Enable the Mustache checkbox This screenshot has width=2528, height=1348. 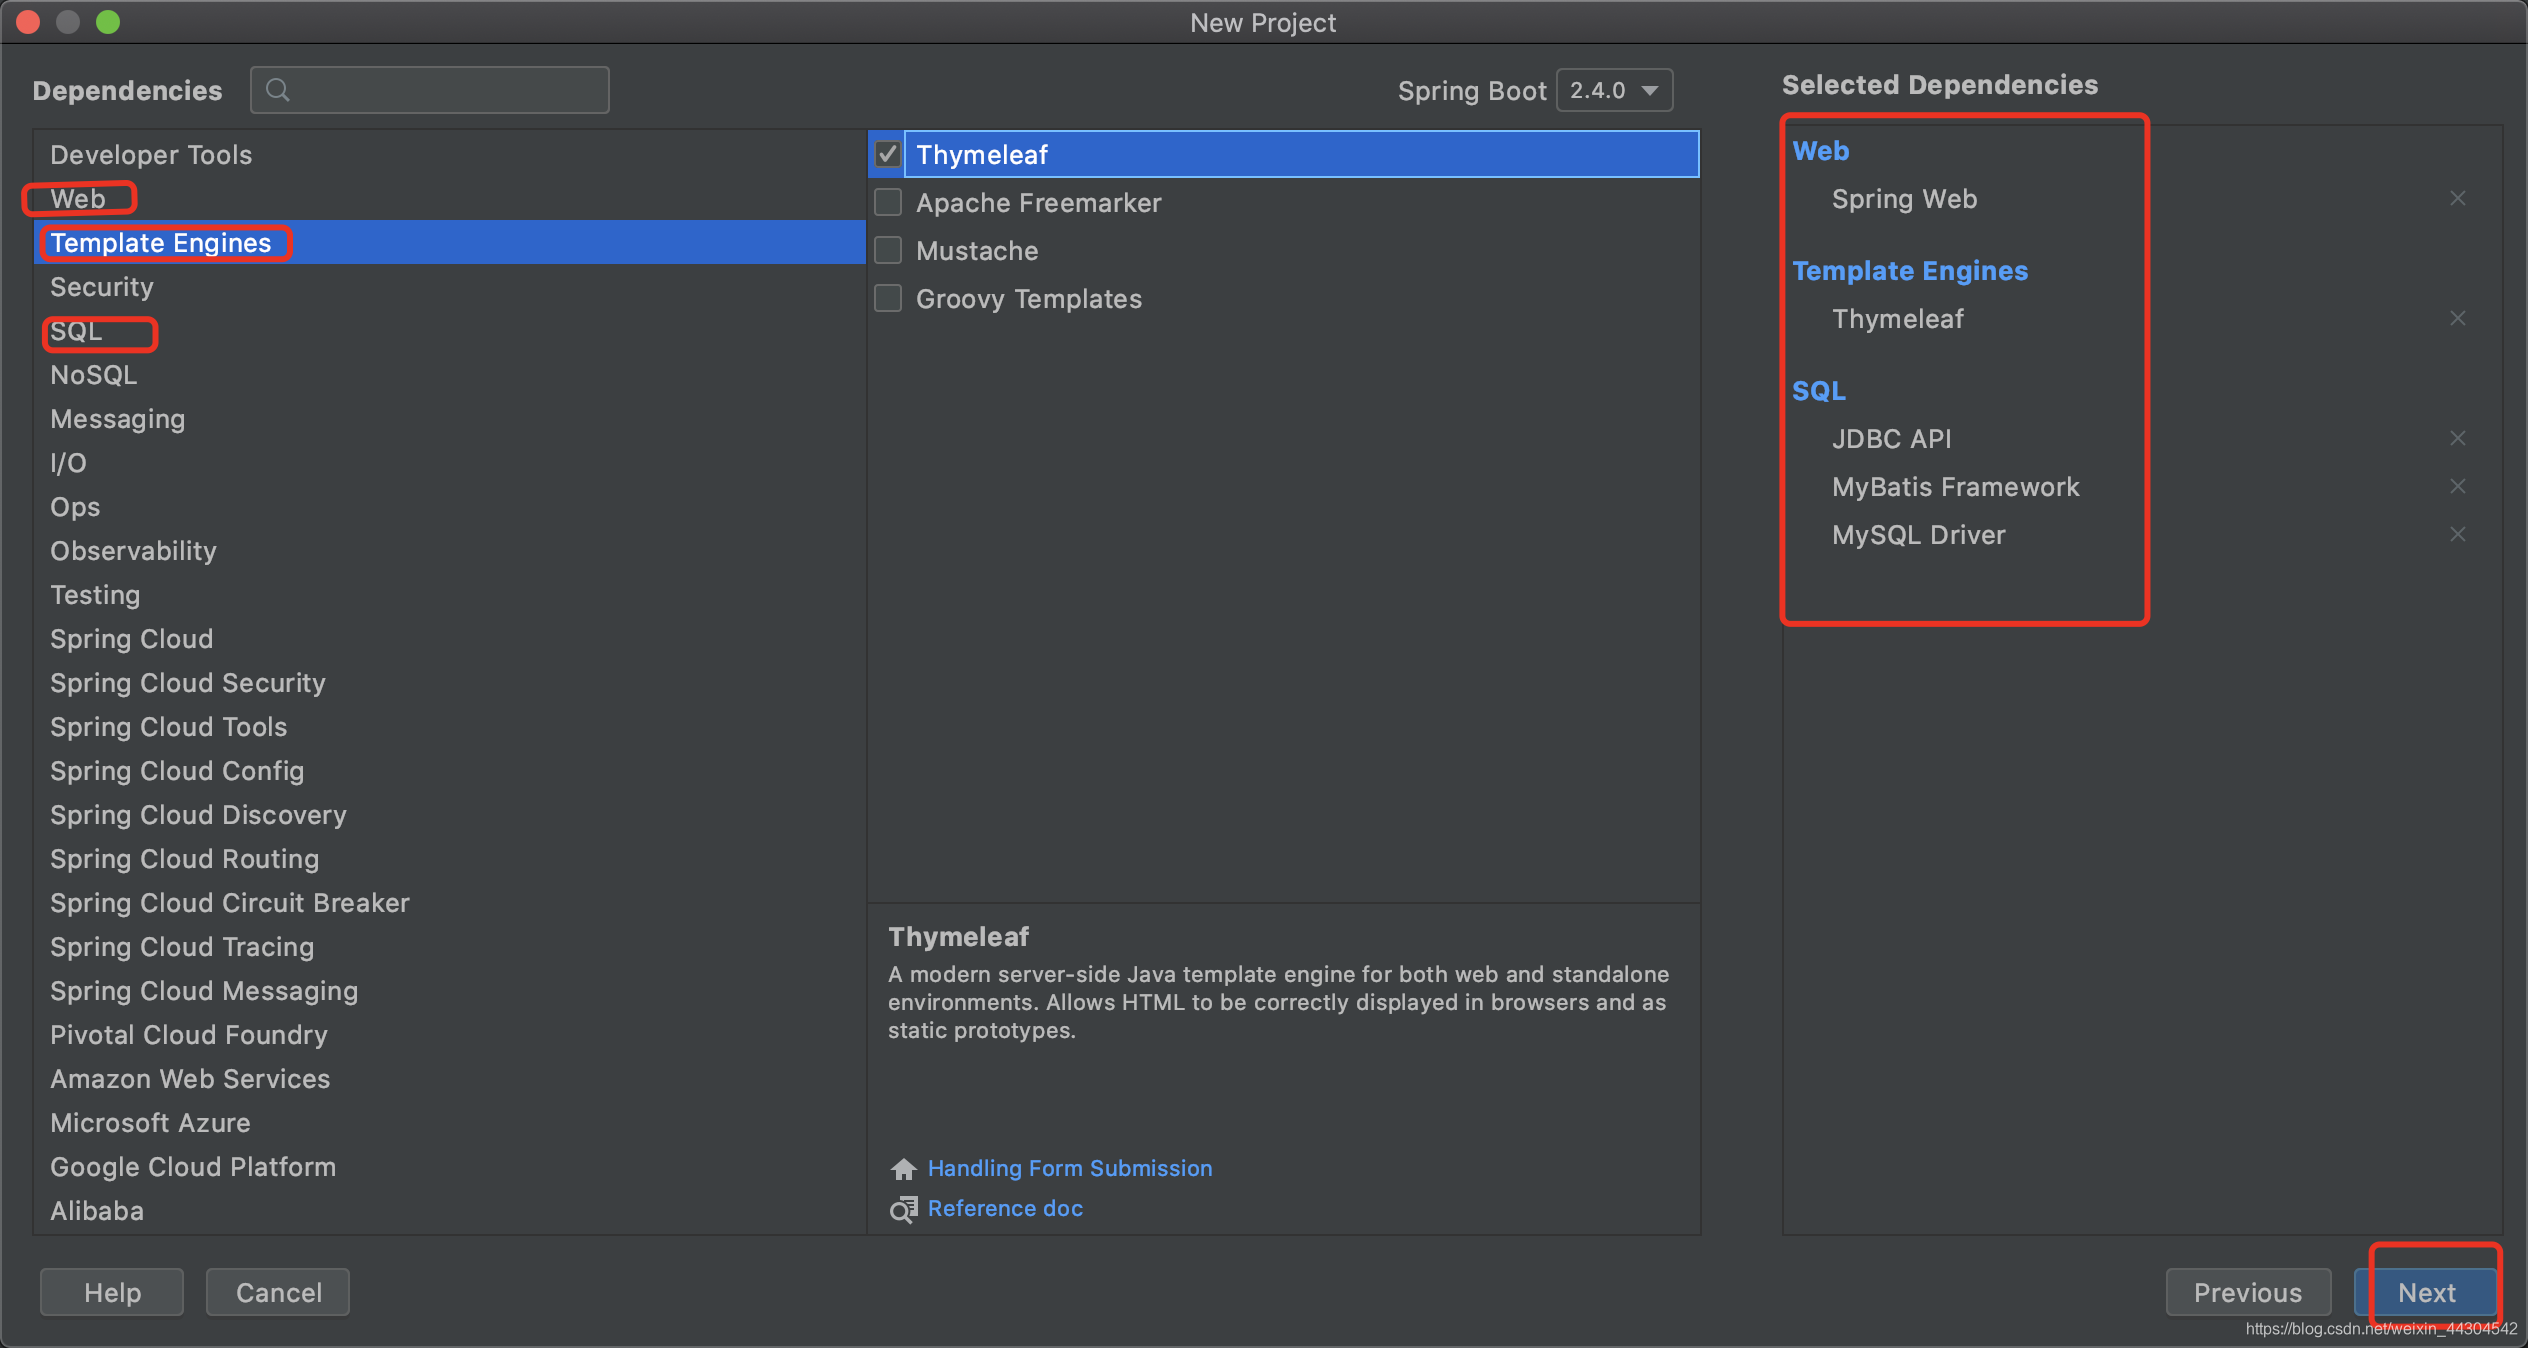(888, 250)
